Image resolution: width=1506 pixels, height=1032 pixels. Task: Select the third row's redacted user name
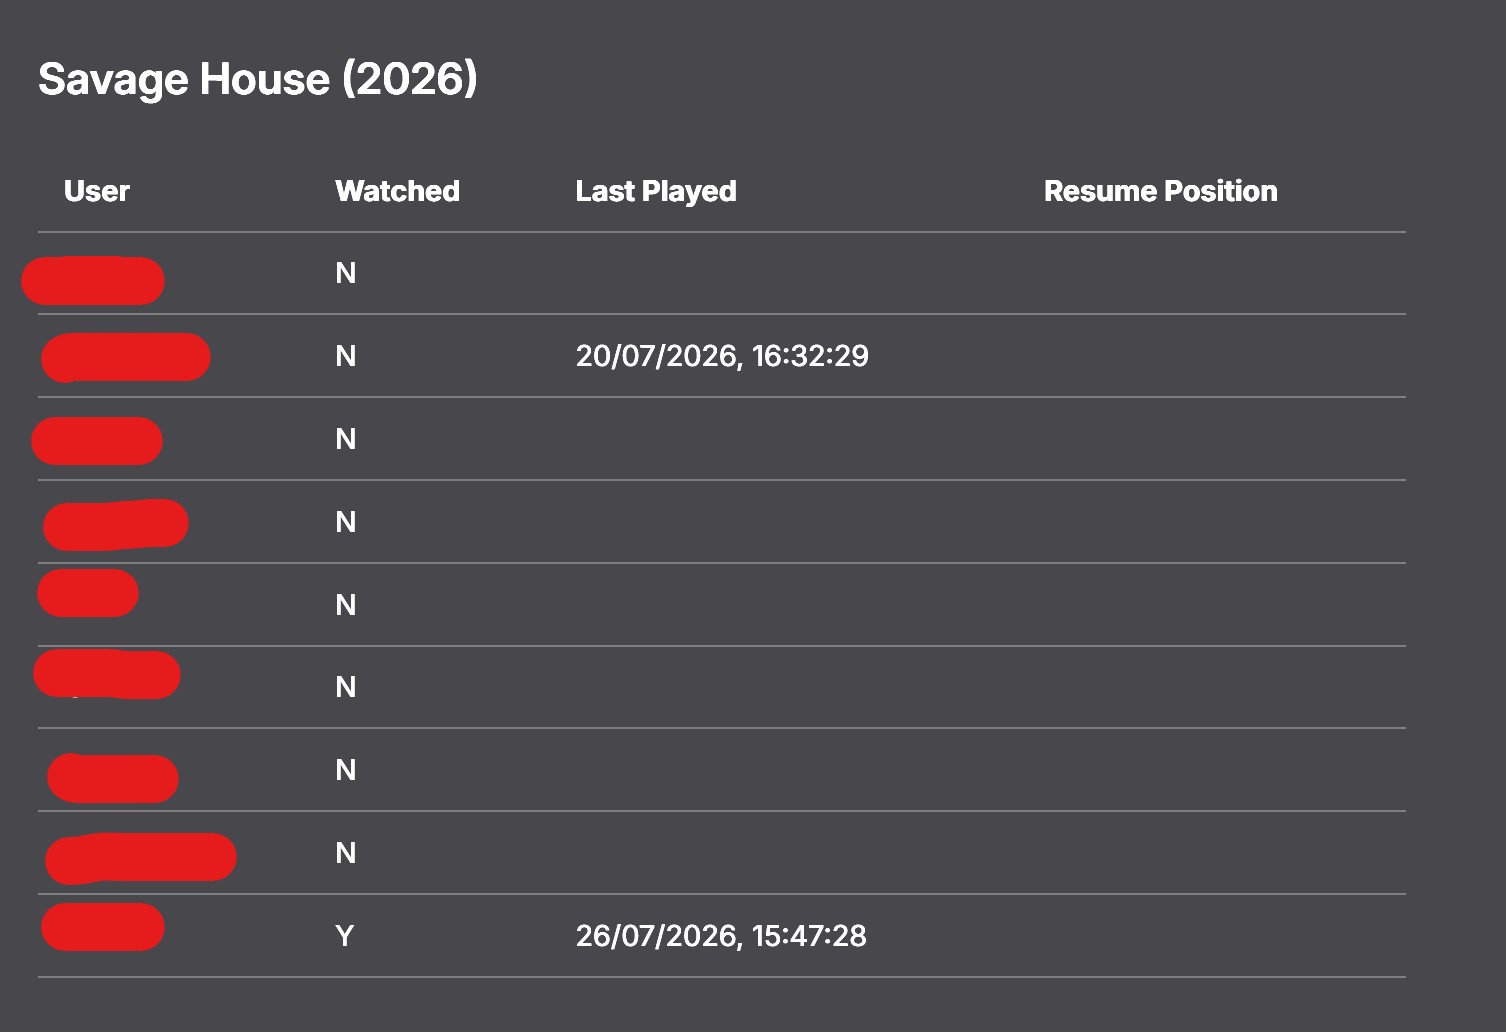point(97,441)
